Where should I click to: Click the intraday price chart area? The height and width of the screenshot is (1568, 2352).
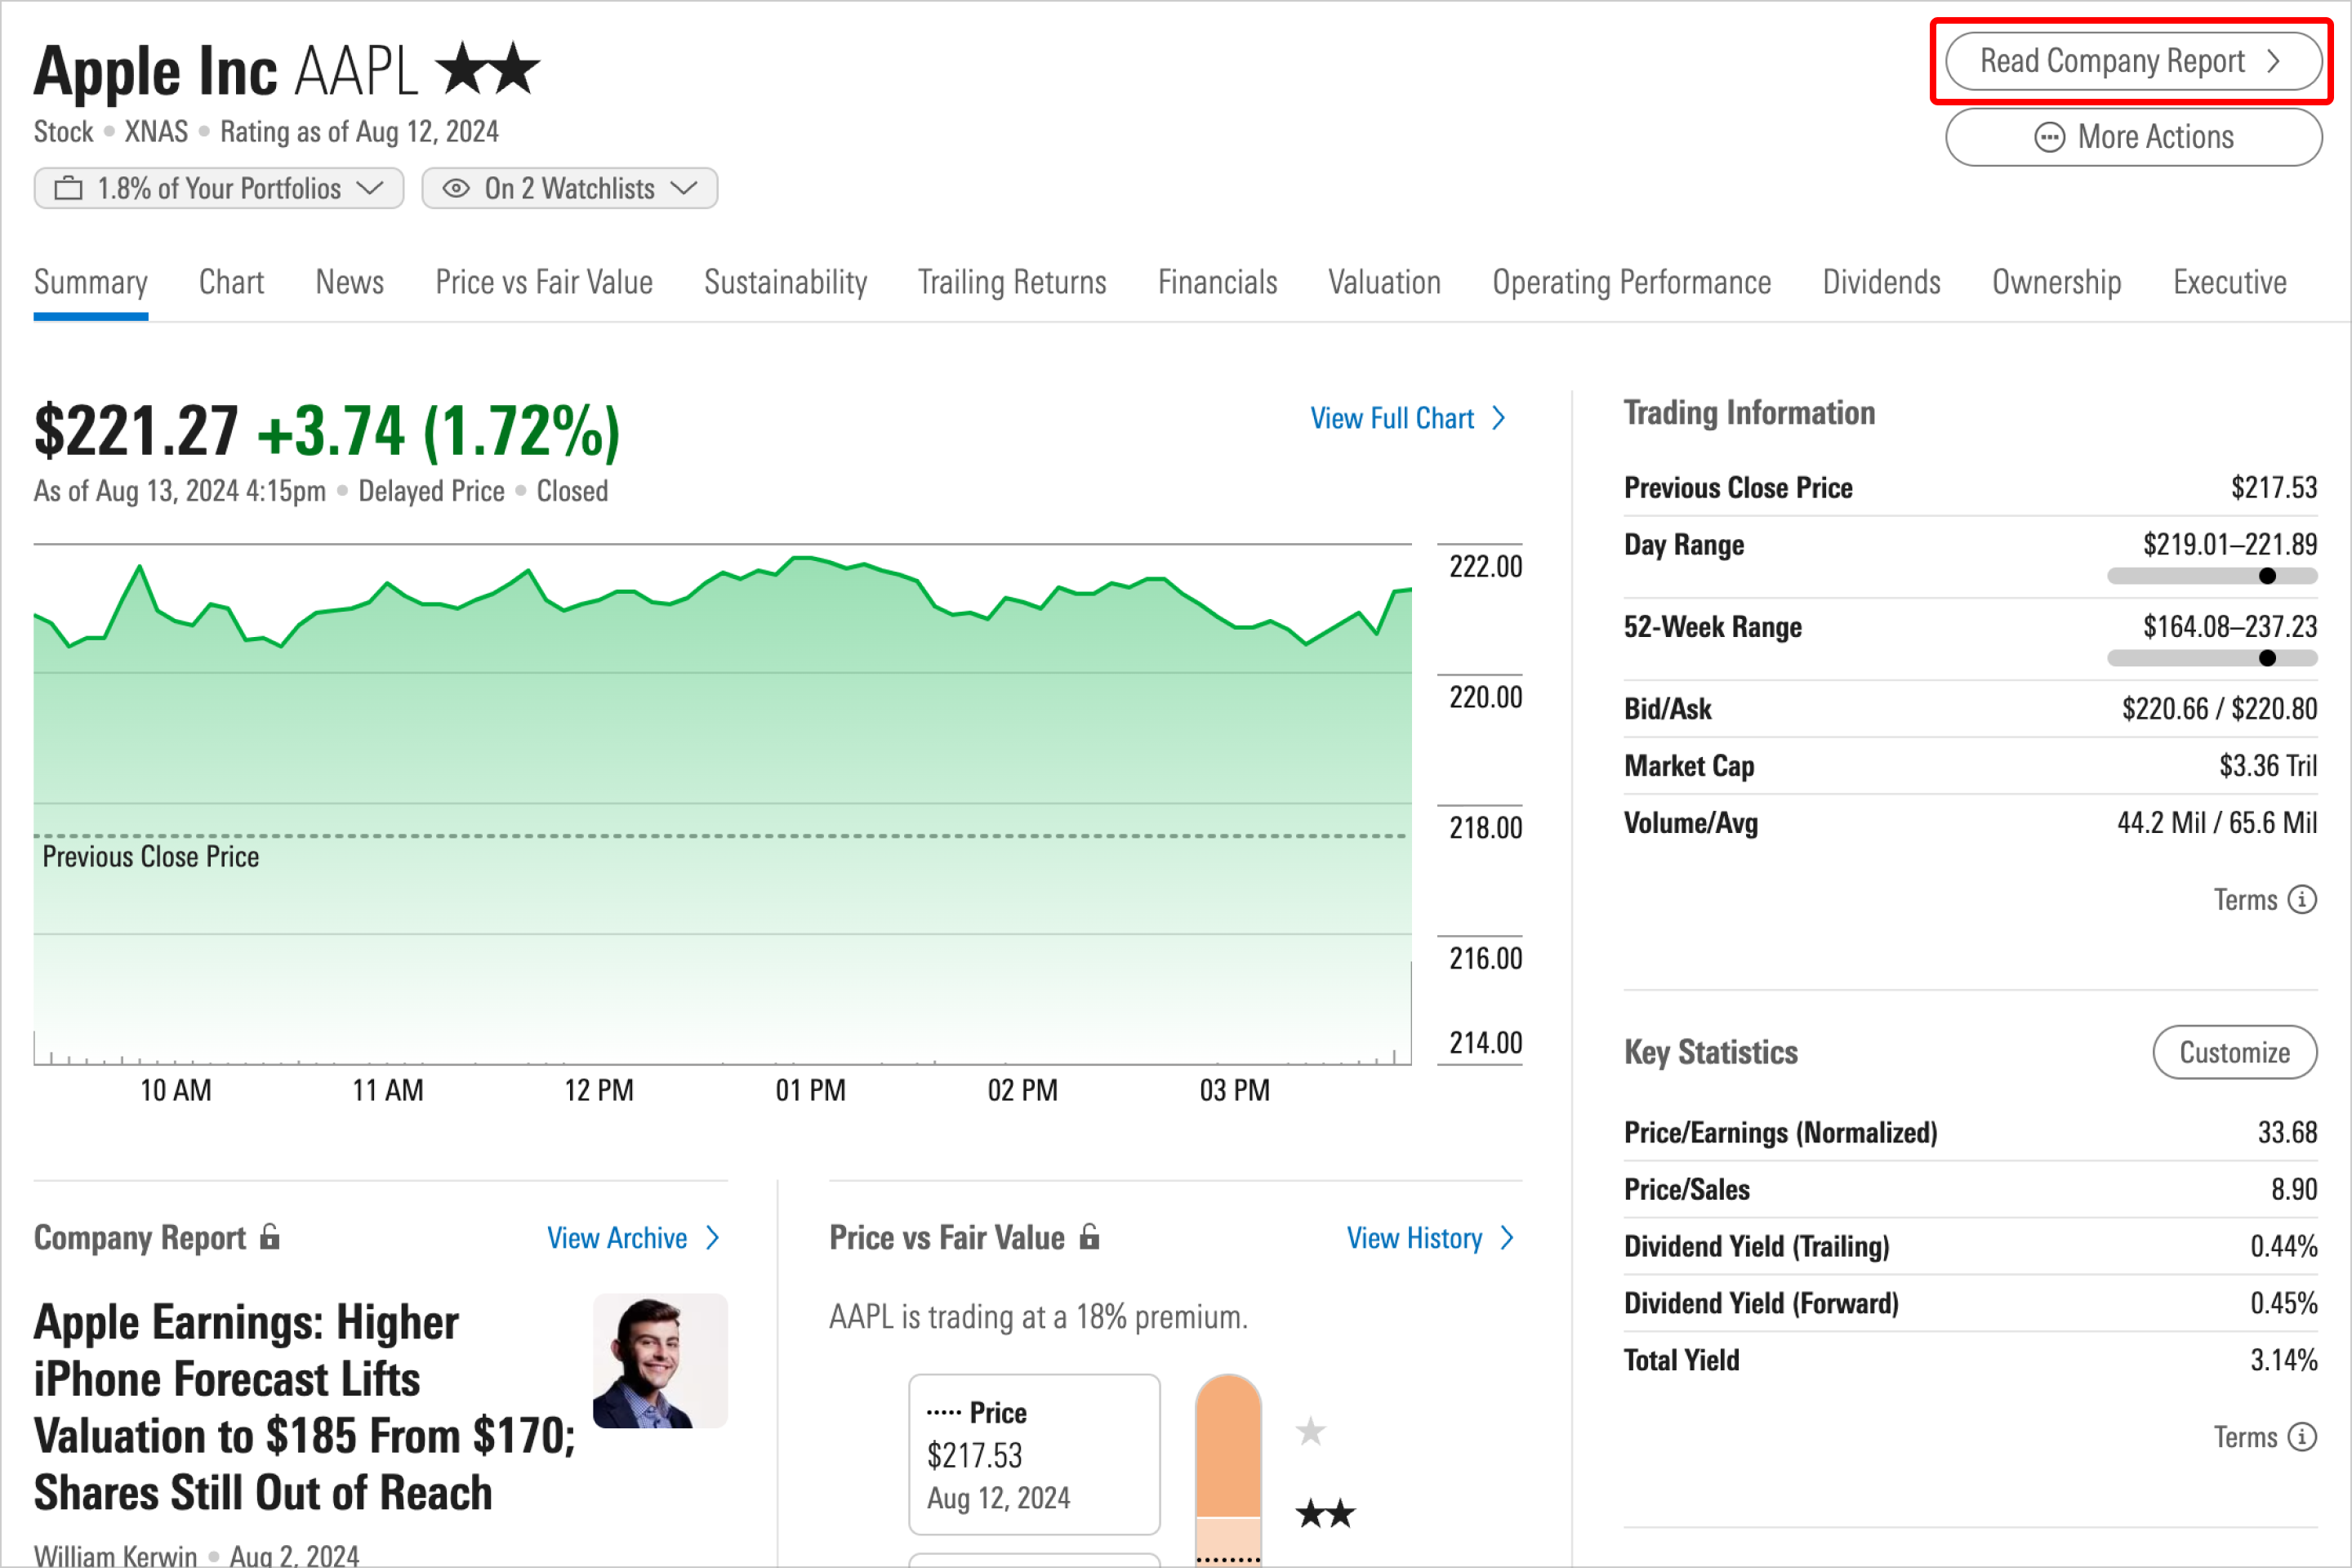click(722, 805)
